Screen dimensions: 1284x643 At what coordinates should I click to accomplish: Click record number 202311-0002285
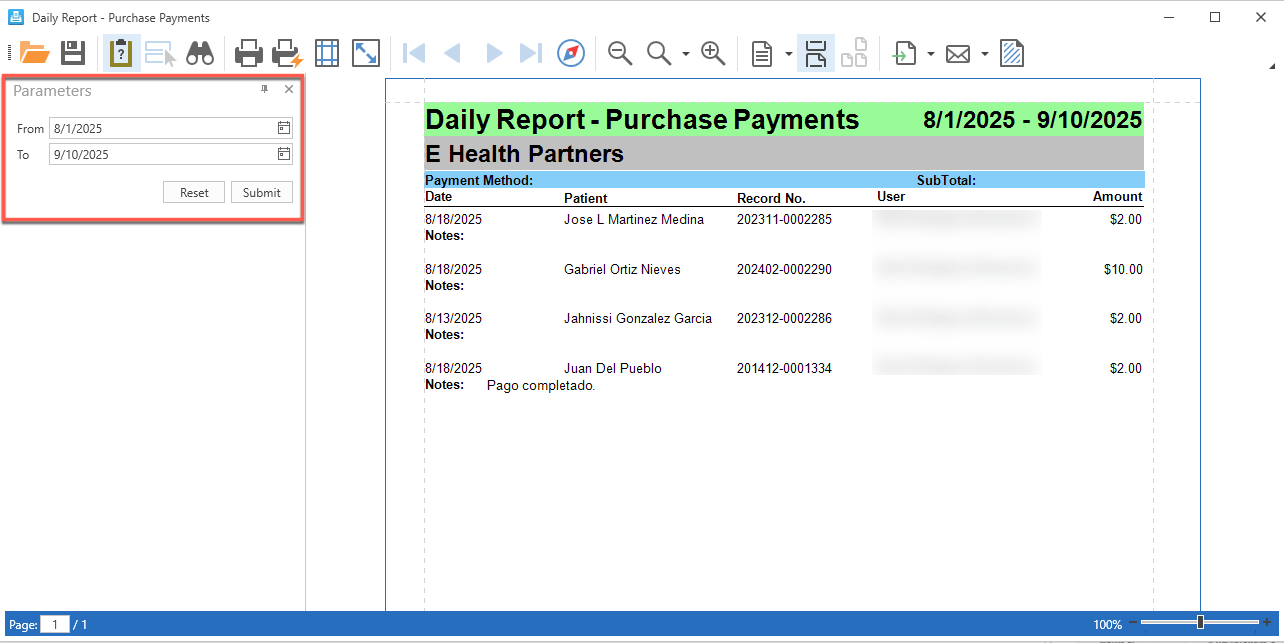coord(784,219)
